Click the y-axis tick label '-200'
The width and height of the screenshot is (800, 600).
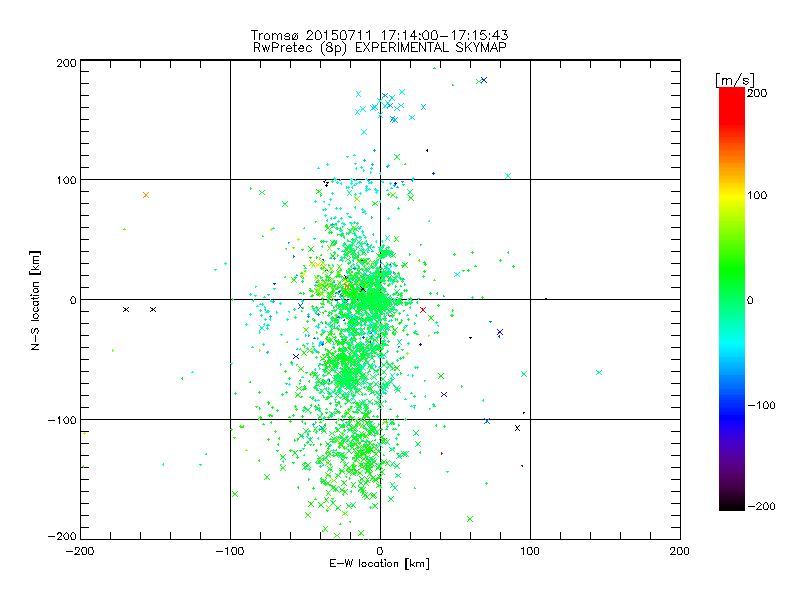62,536
